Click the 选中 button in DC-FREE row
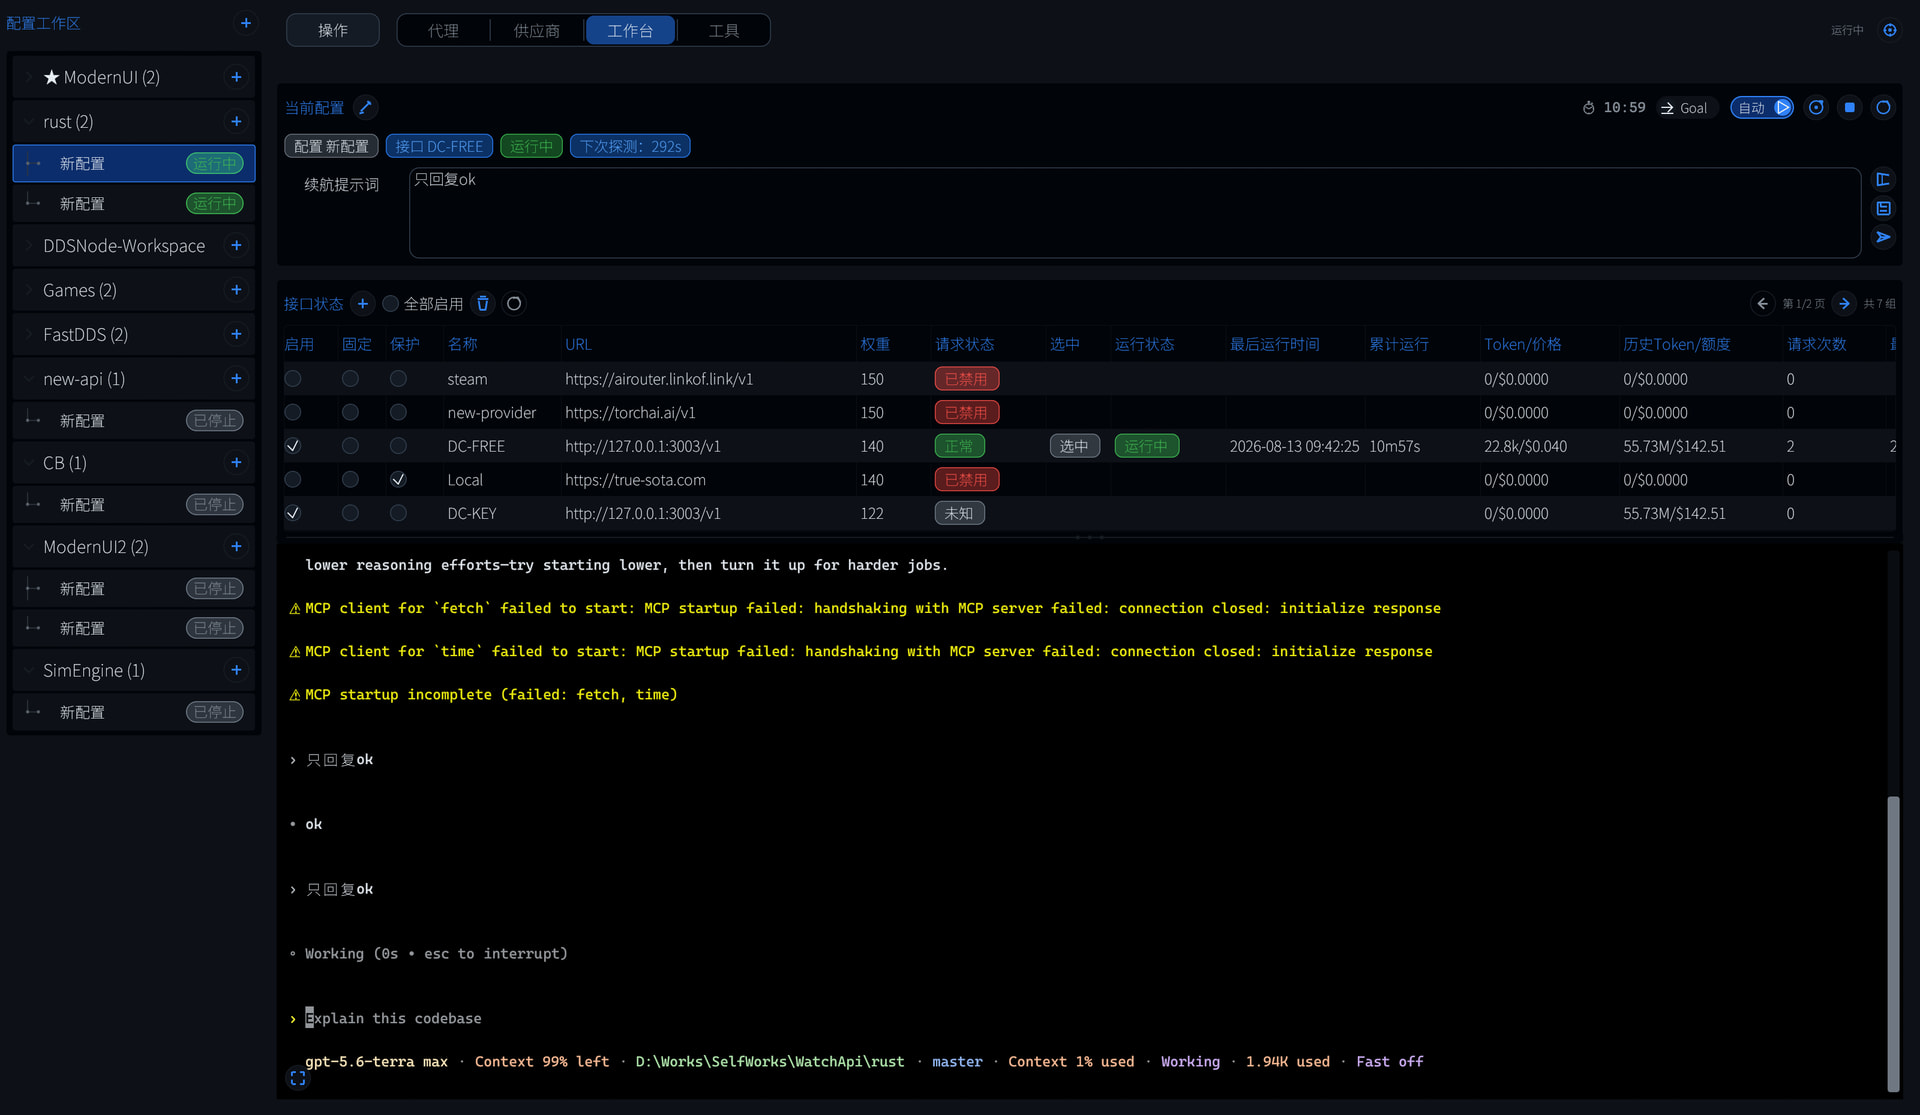The image size is (1920, 1115). [1074, 446]
